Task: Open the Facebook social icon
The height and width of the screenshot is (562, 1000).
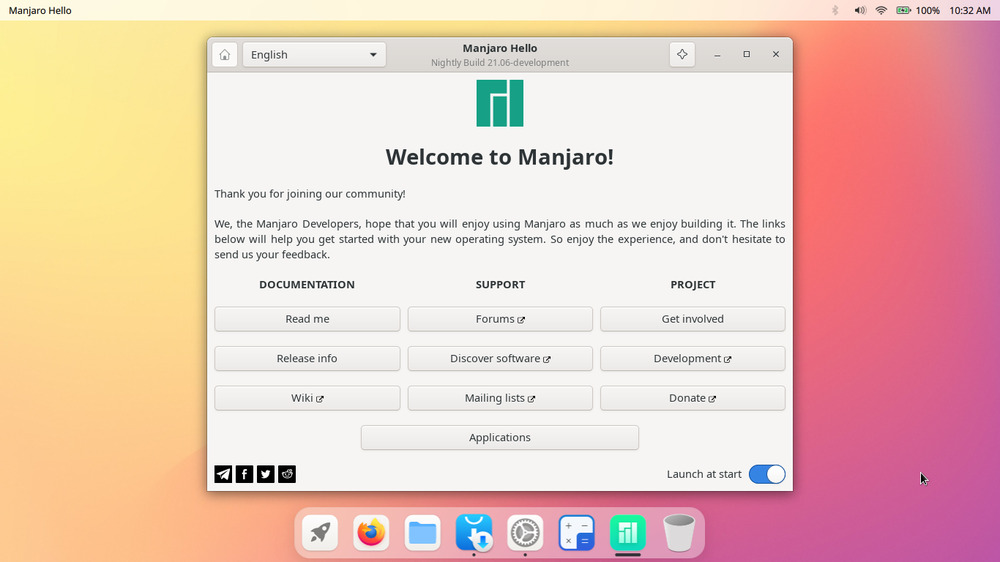Action: click(x=244, y=474)
